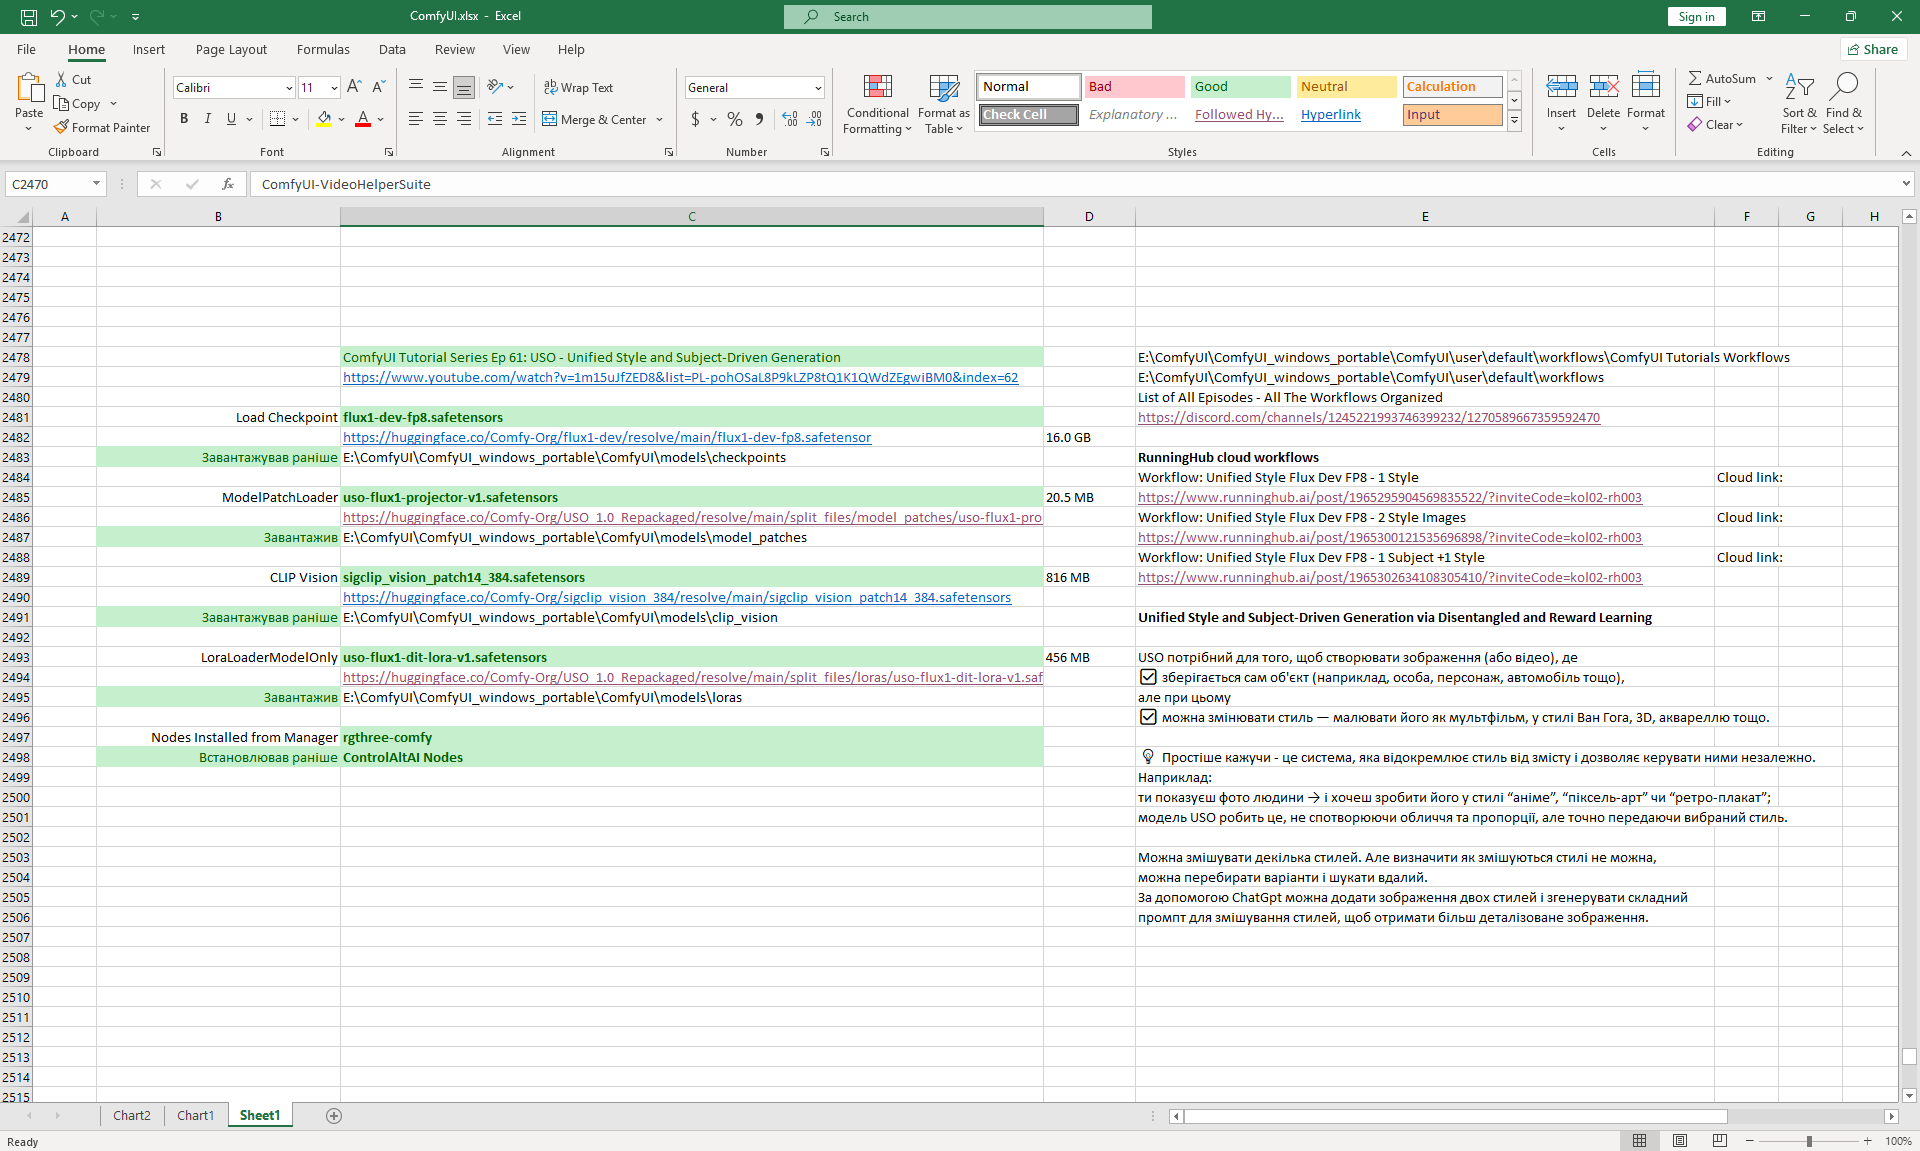Open the Formulas ribbon tab

[x=323, y=49]
